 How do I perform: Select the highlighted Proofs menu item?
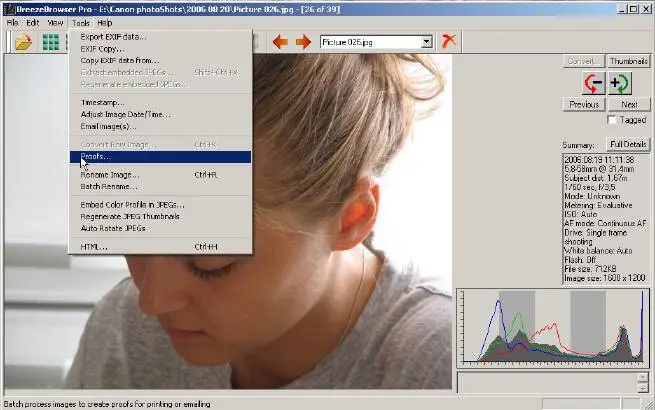coord(160,157)
